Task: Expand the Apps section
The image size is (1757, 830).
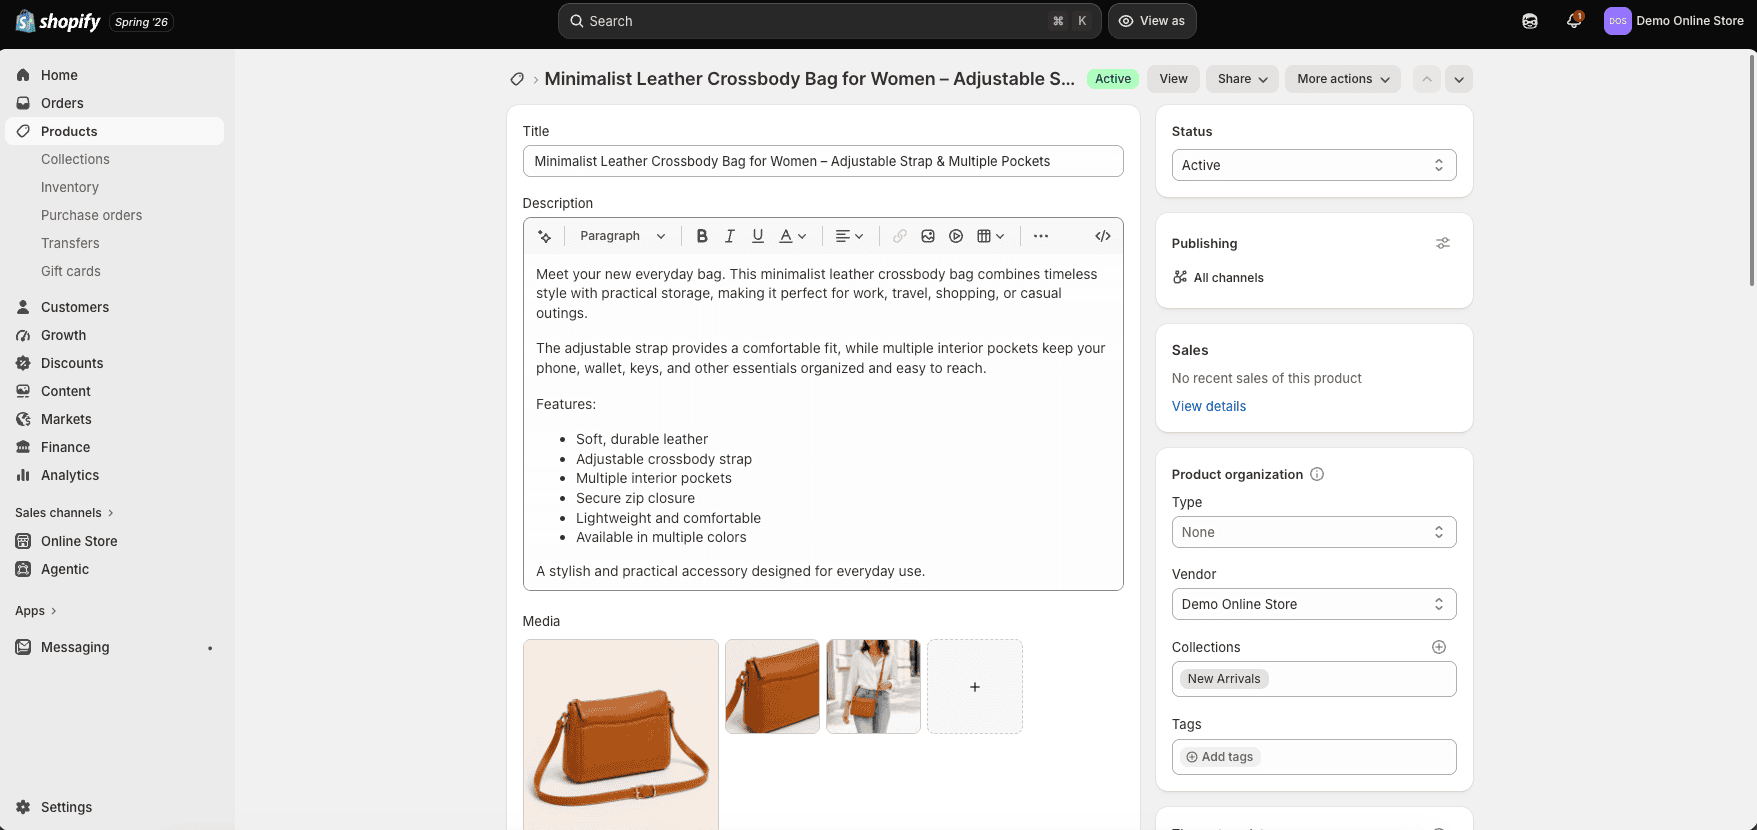Action: point(36,611)
